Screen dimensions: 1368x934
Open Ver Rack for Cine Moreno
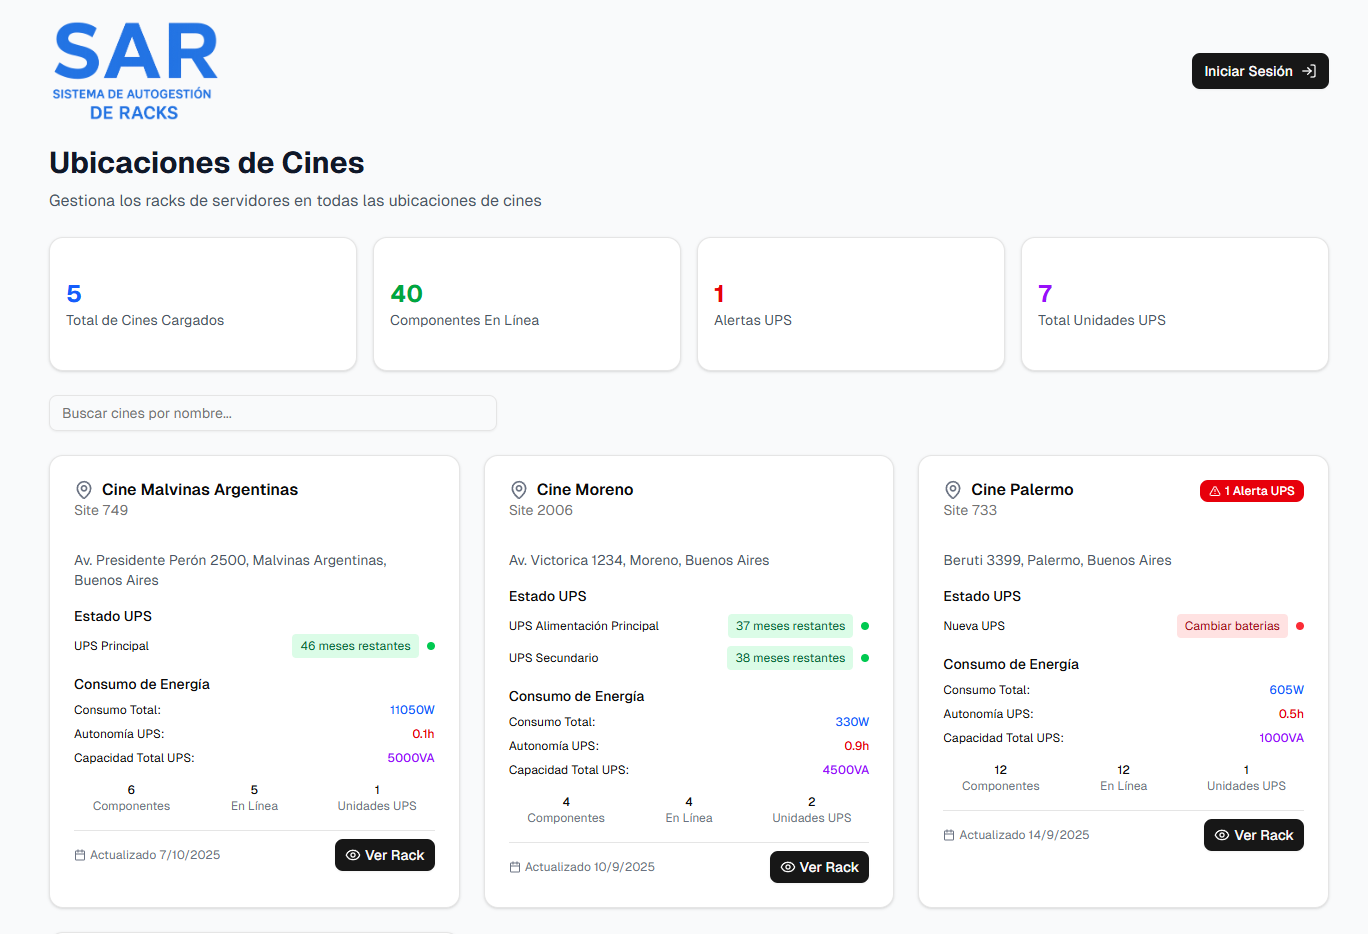click(819, 867)
